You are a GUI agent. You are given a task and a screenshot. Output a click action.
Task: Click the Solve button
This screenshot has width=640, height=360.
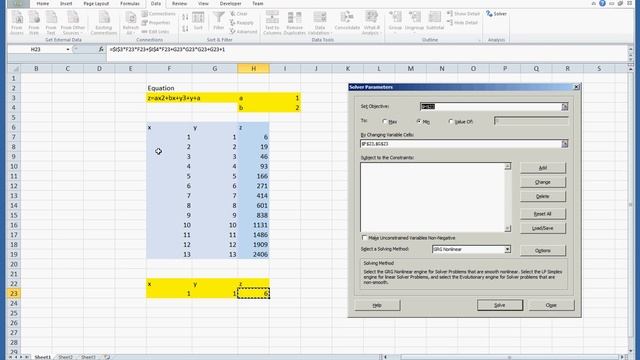click(500, 305)
